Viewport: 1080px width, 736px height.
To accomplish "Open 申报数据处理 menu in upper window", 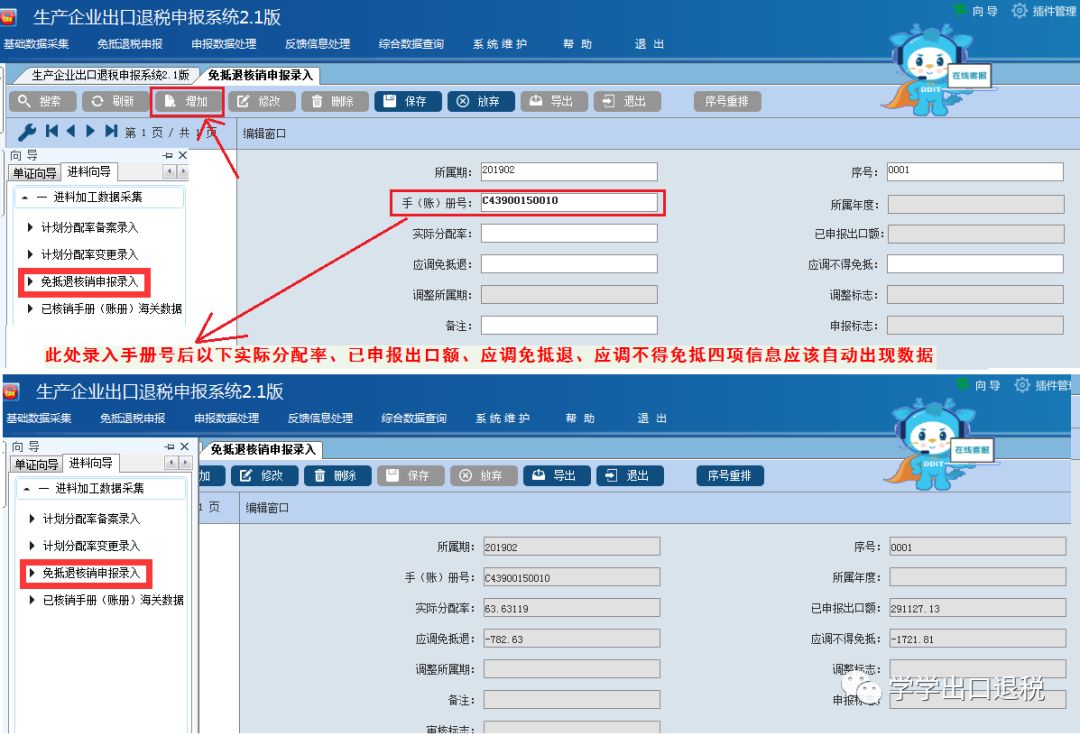I will tap(224, 44).
